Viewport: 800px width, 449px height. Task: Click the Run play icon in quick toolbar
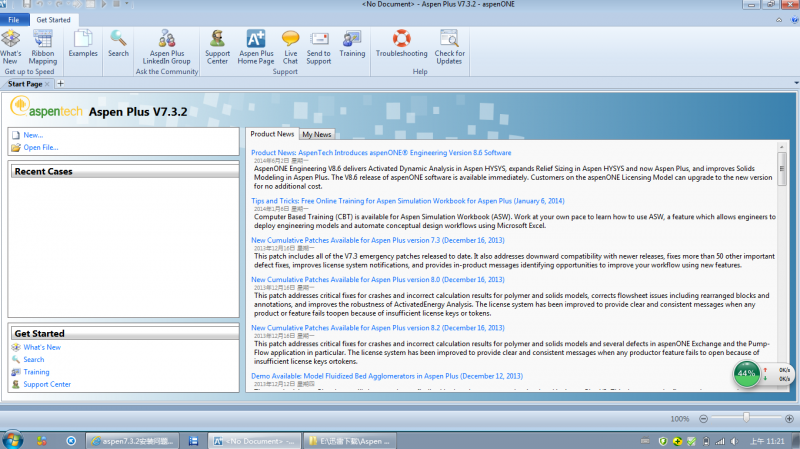click(104, 4)
